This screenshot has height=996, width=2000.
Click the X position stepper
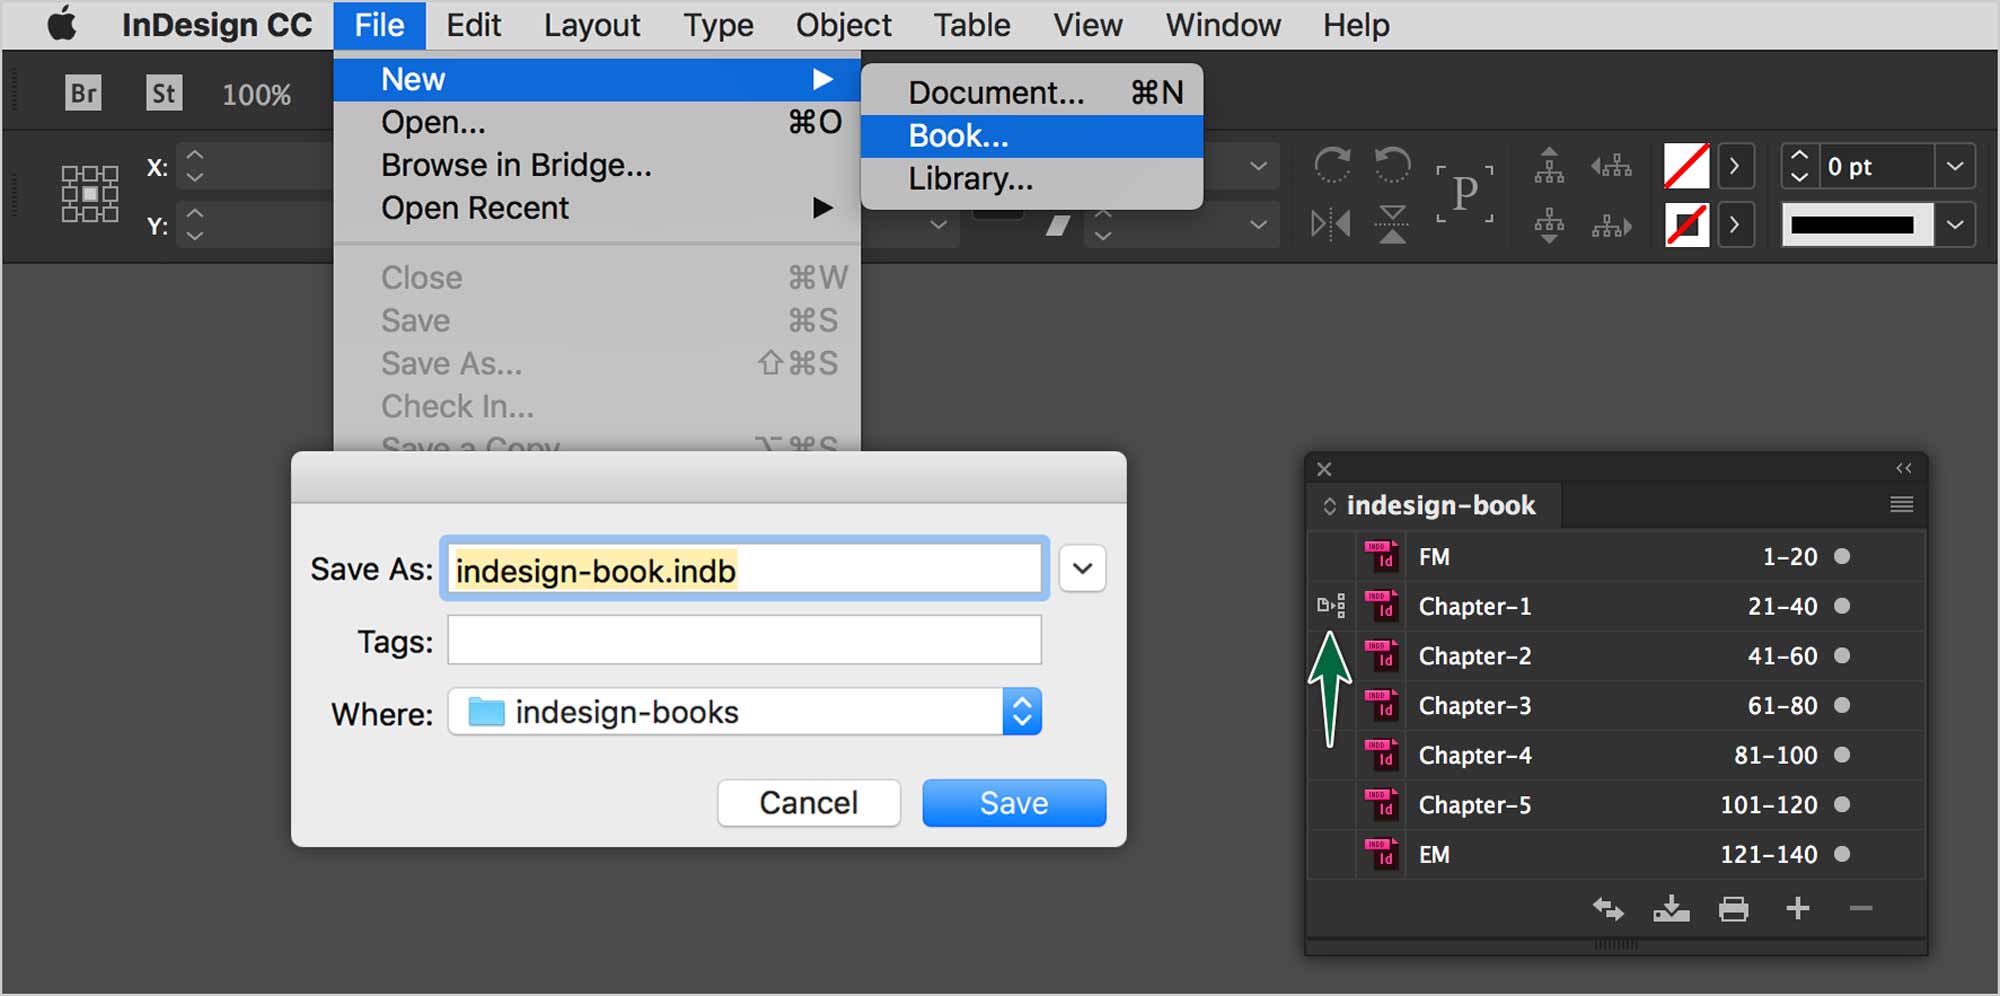click(x=195, y=166)
